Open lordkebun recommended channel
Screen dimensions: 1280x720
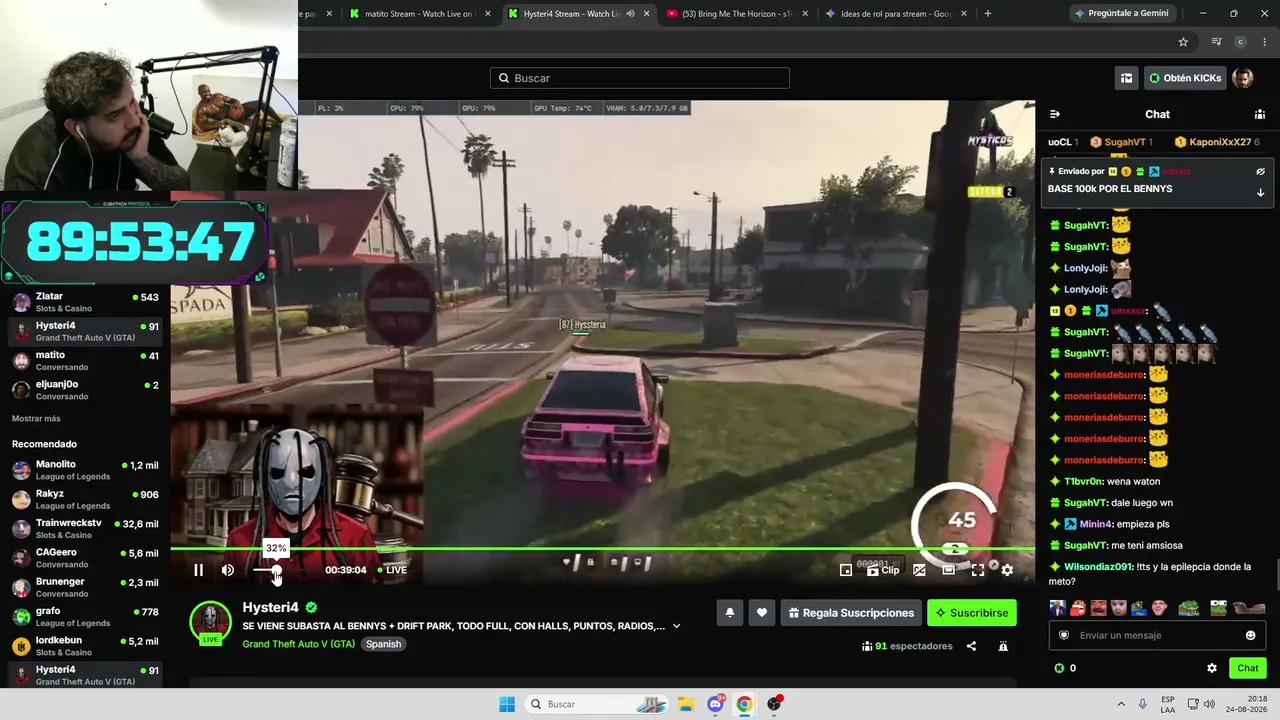(85, 646)
